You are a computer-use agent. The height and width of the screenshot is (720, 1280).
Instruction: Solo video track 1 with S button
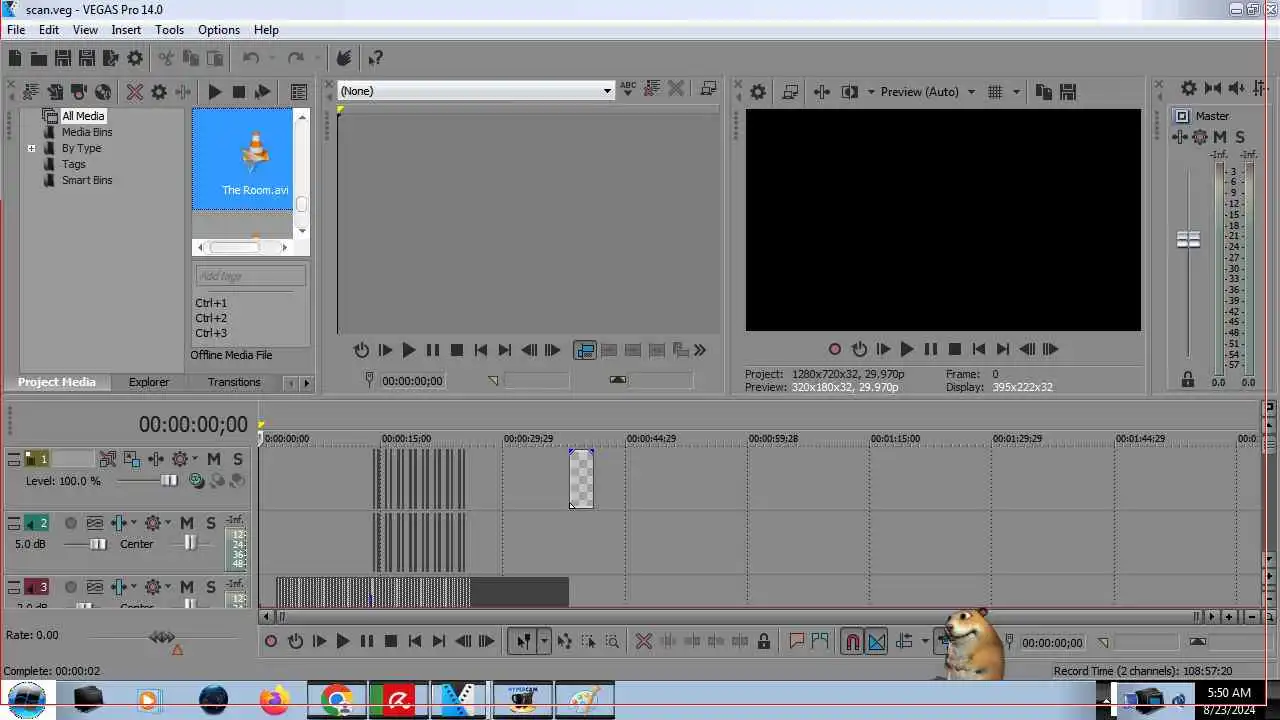tap(237, 459)
